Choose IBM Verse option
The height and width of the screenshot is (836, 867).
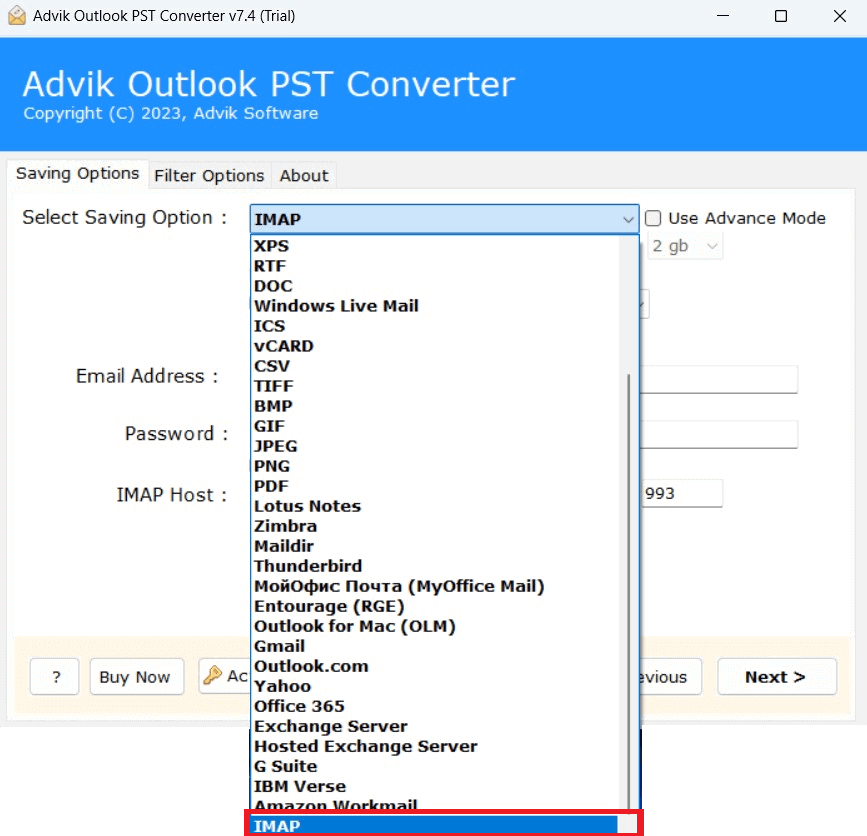435,786
